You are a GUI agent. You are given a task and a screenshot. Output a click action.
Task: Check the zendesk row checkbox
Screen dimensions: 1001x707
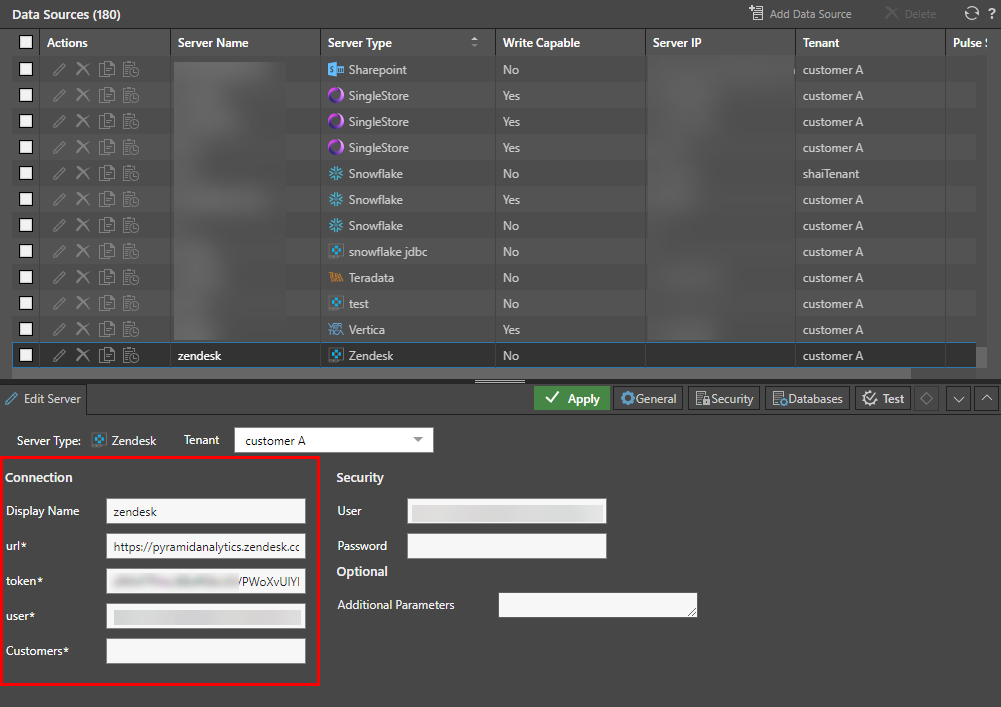point(26,355)
